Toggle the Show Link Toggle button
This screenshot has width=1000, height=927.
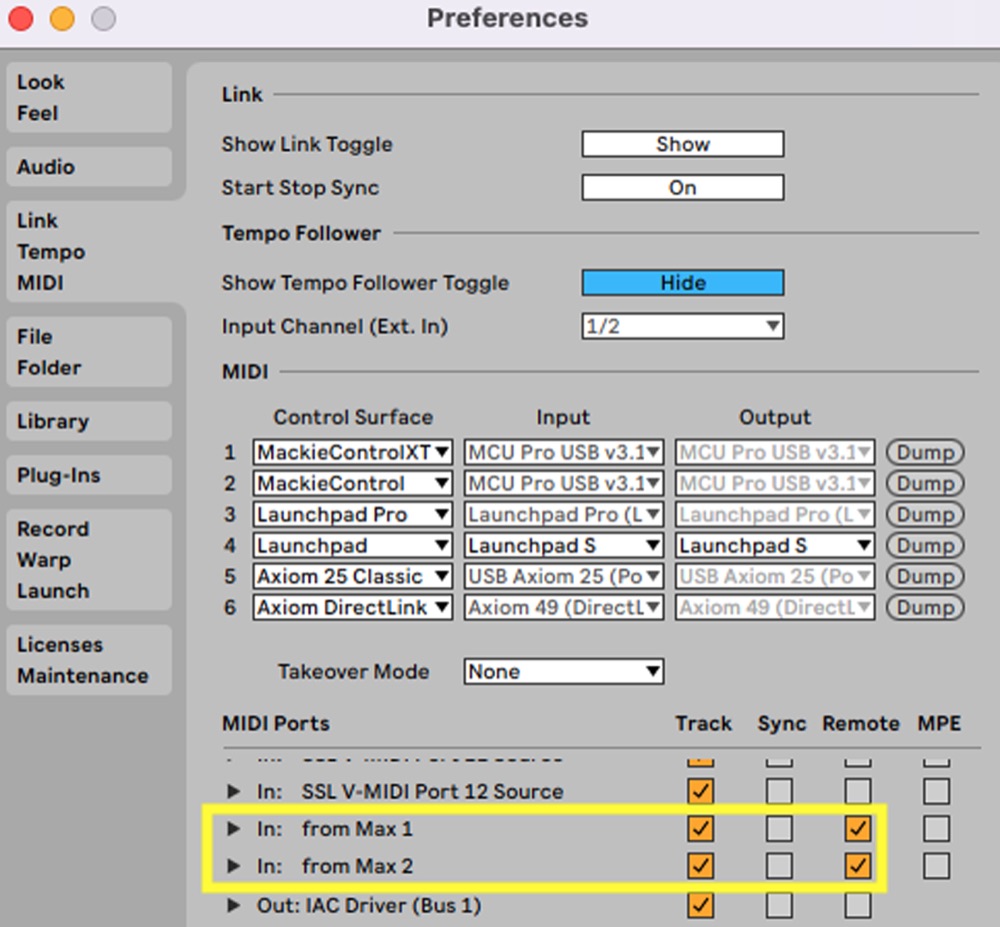point(682,144)
